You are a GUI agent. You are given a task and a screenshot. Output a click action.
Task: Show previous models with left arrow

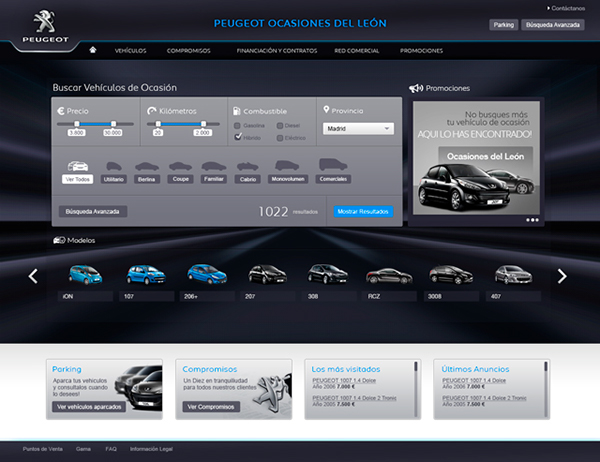coord(33,276)
